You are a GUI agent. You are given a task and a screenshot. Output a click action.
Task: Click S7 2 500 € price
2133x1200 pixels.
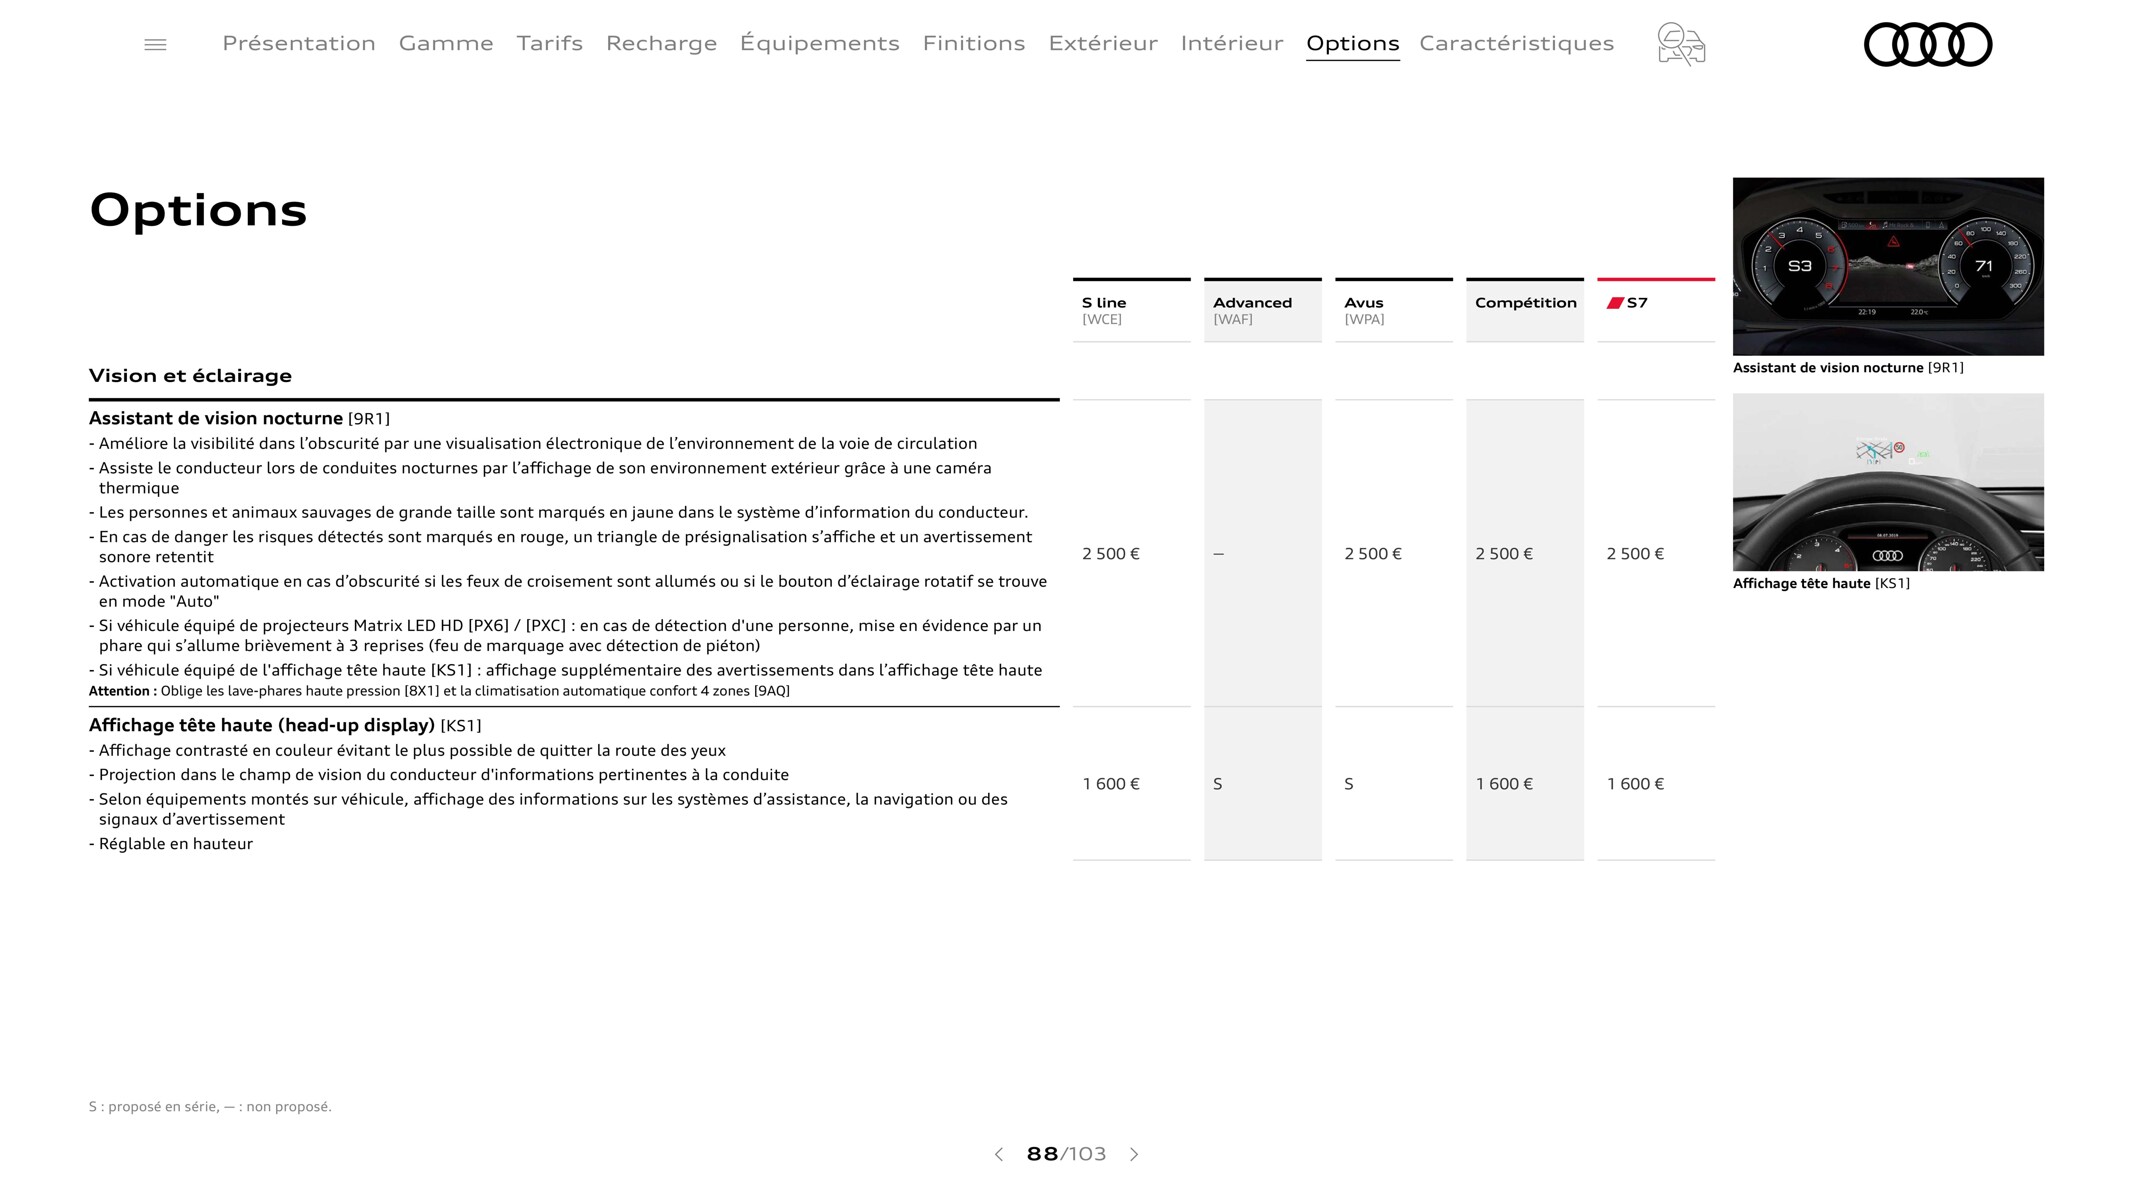click(x=1635, y=554)
